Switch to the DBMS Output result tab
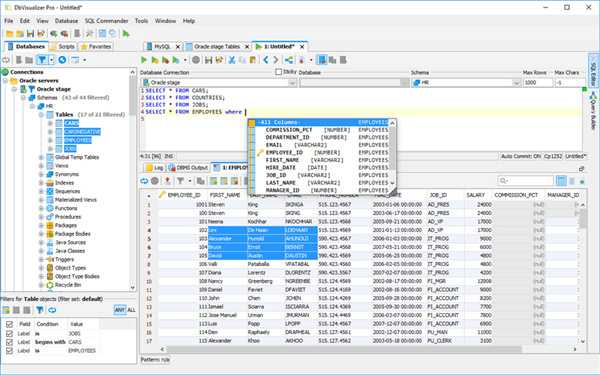The height and width of the screenshot is (375, 600). (188, 168)
